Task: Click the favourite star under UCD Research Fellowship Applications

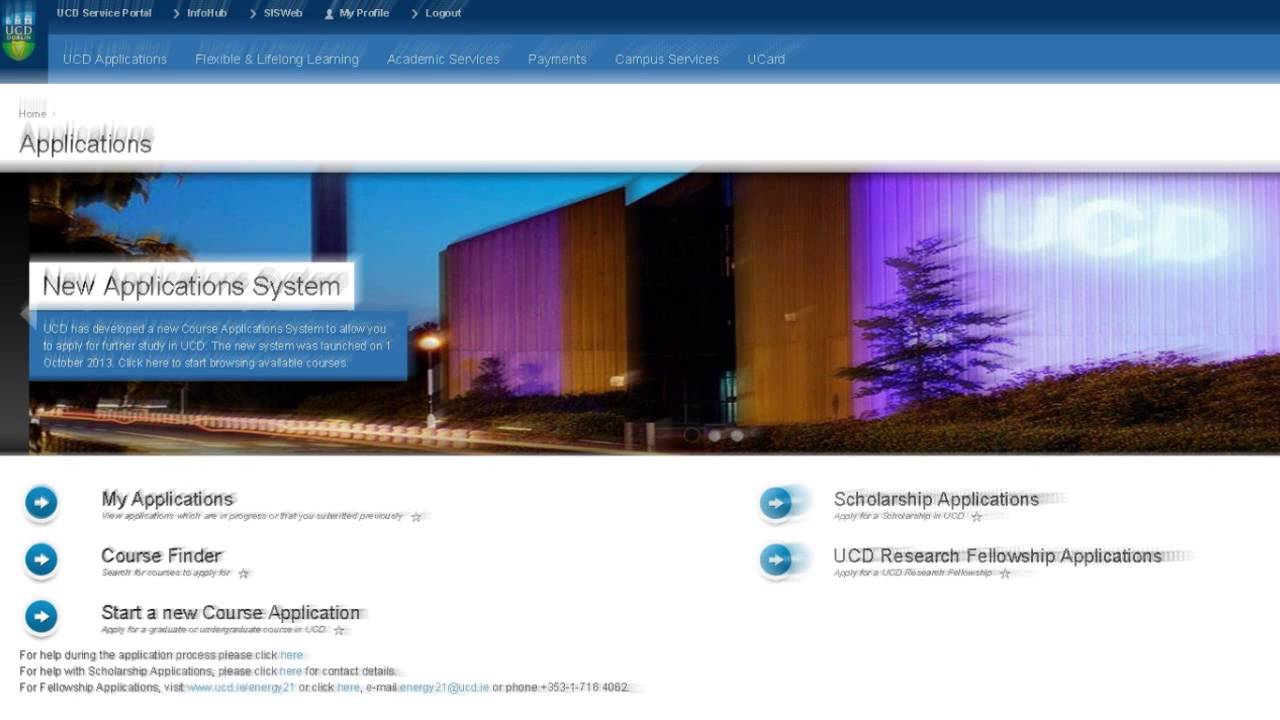Action: pos(1005,574)
